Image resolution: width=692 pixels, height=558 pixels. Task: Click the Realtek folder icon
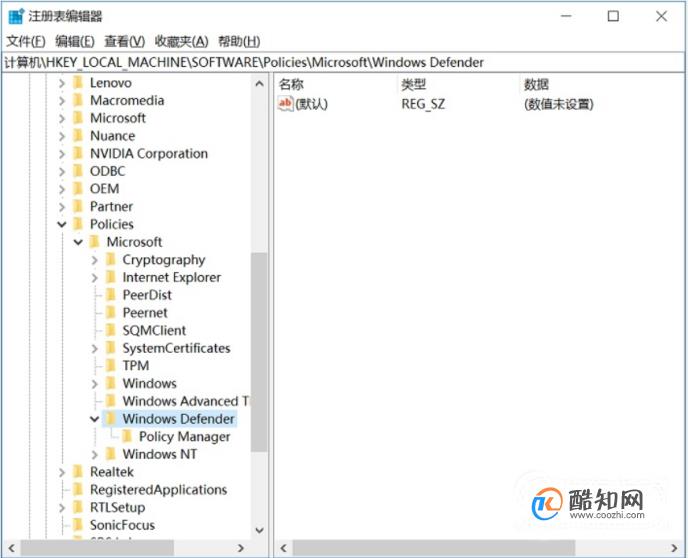(78, 471)
